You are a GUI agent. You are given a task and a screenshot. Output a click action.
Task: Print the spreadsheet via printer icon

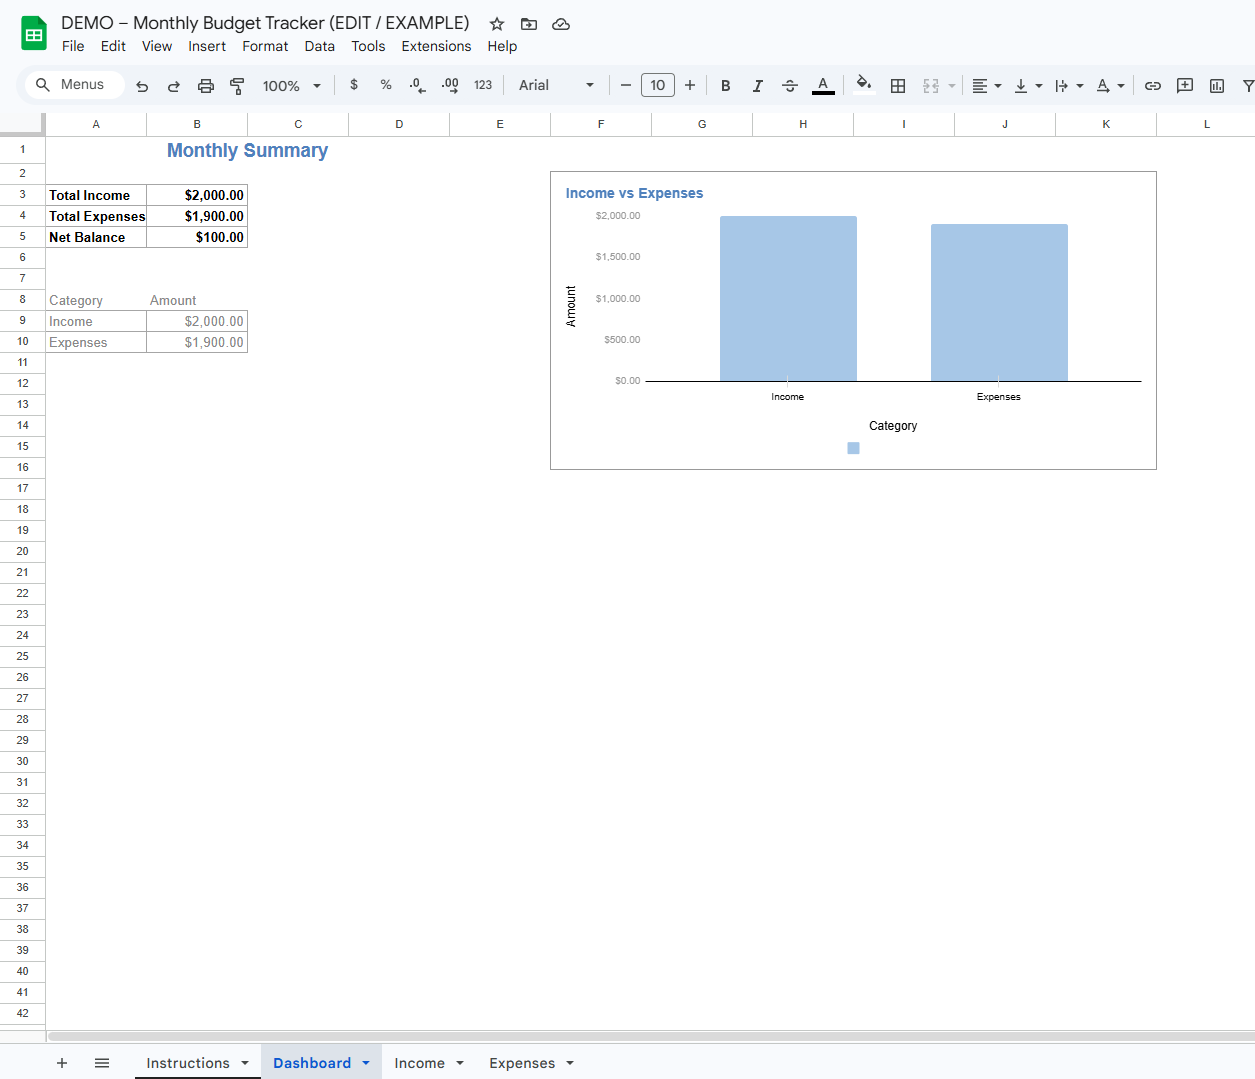(206, 86)
